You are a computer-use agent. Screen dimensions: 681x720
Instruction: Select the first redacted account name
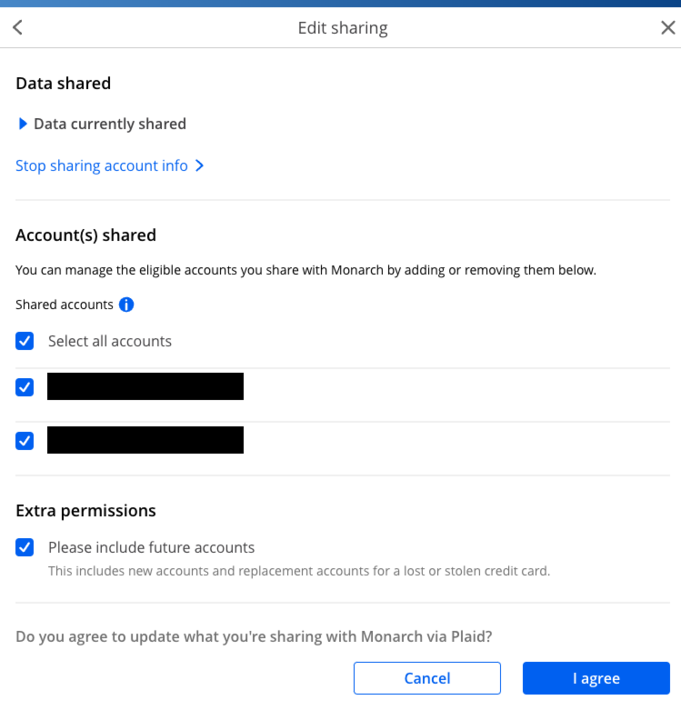point(145,387)
